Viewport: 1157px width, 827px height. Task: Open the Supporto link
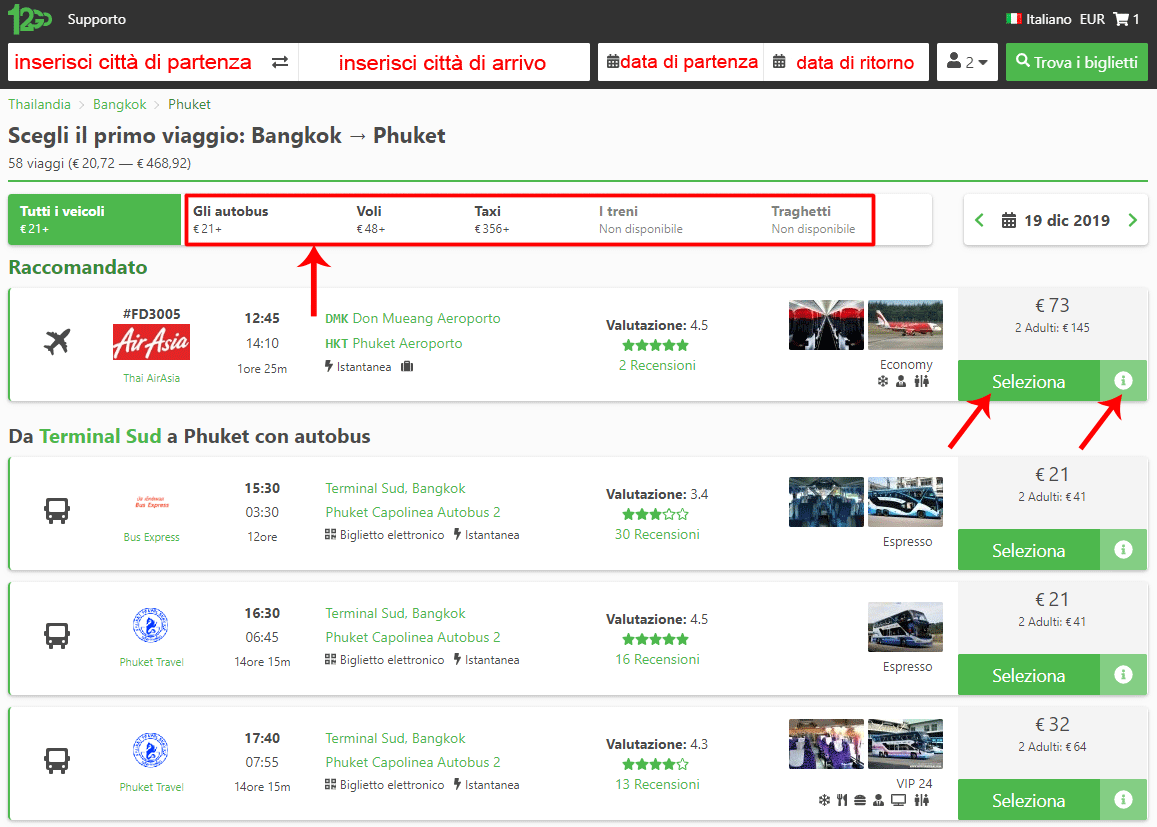(97, 19)
